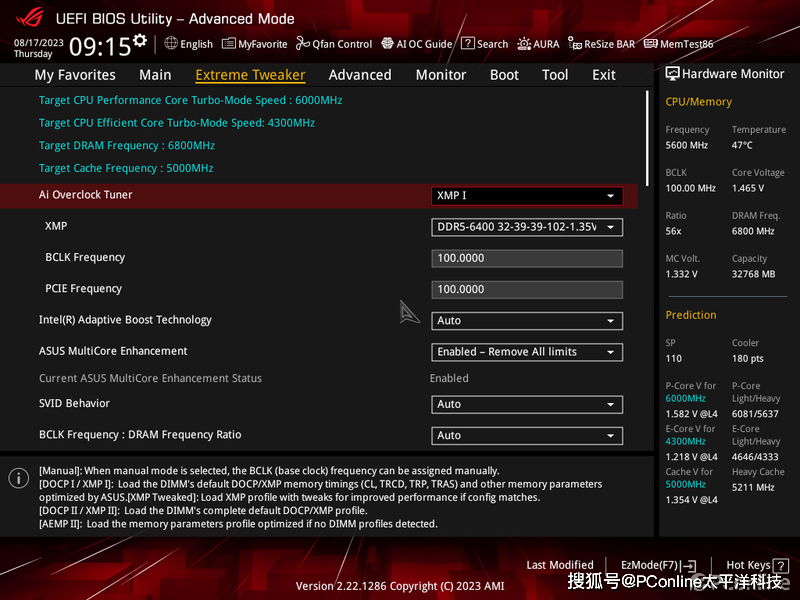Open the Boot tab

(504, 75)
